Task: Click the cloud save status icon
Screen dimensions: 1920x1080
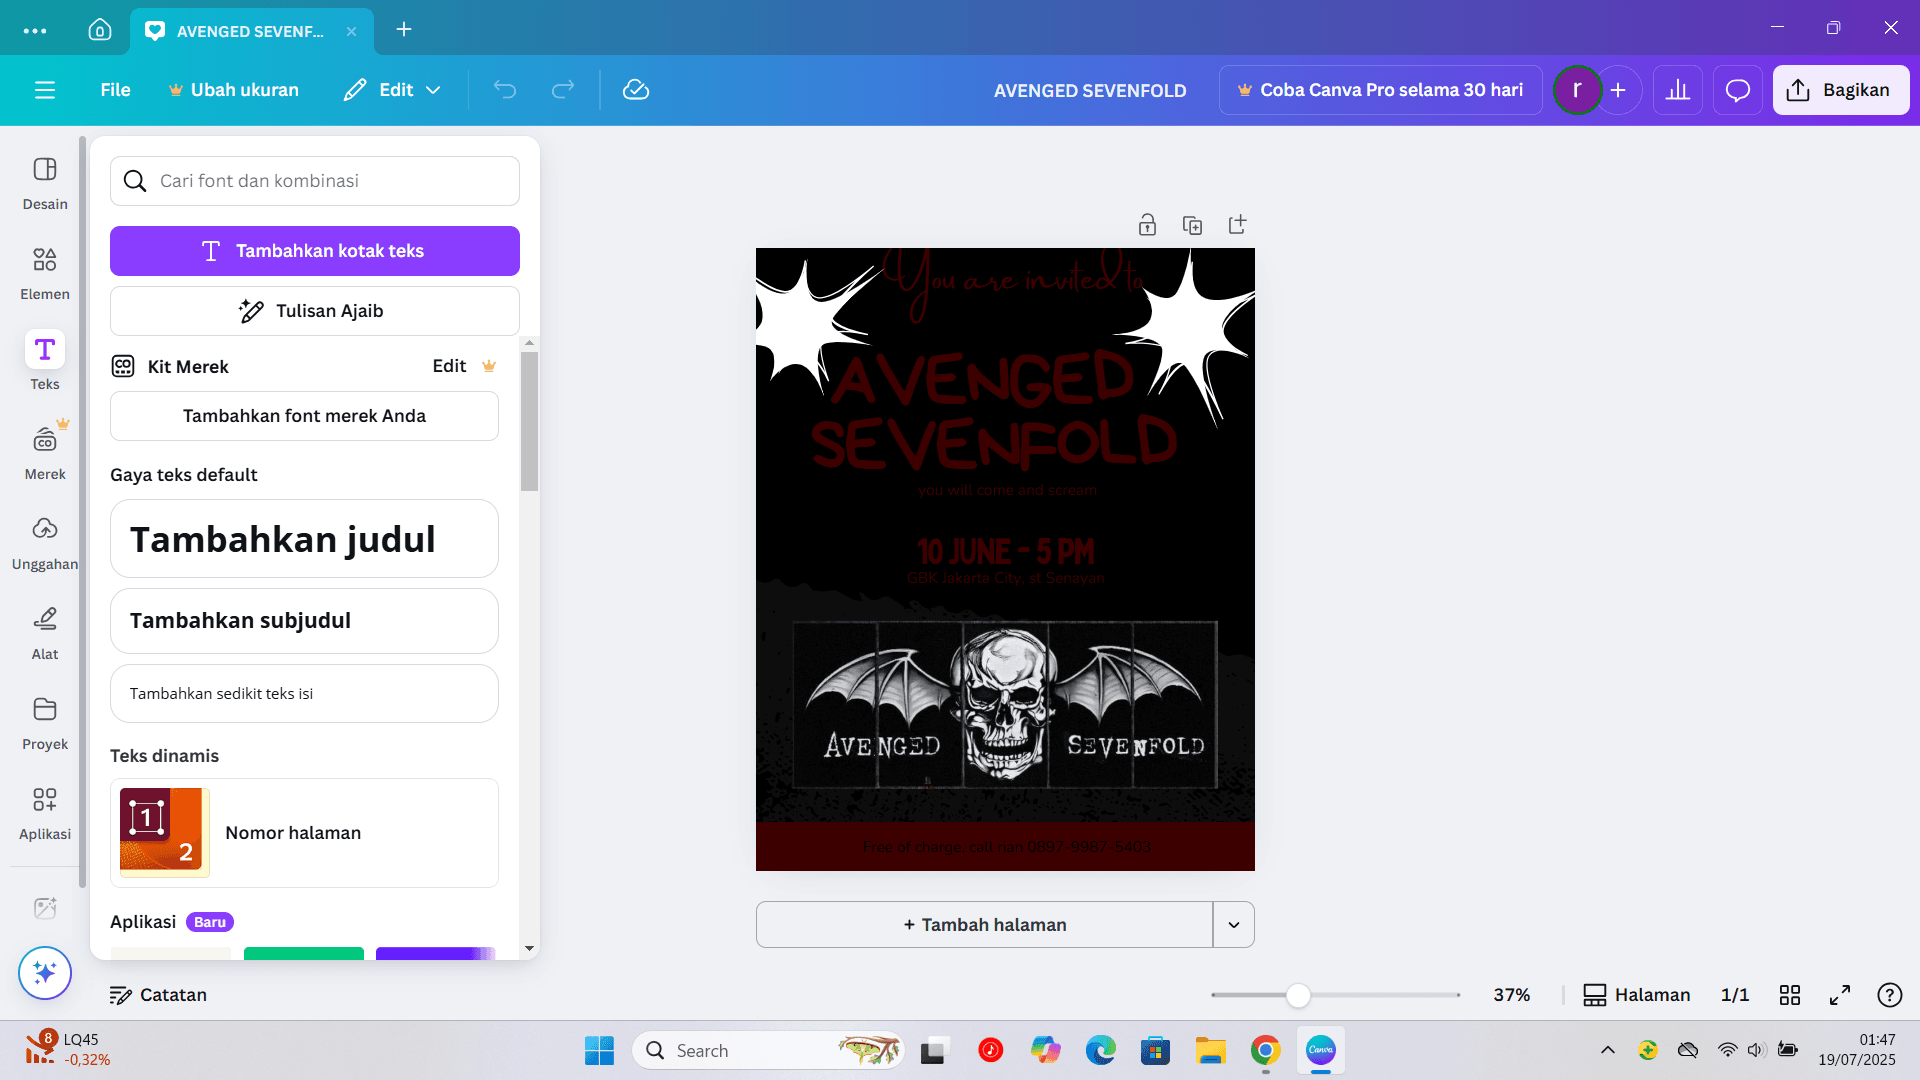Action: point(636,90)
